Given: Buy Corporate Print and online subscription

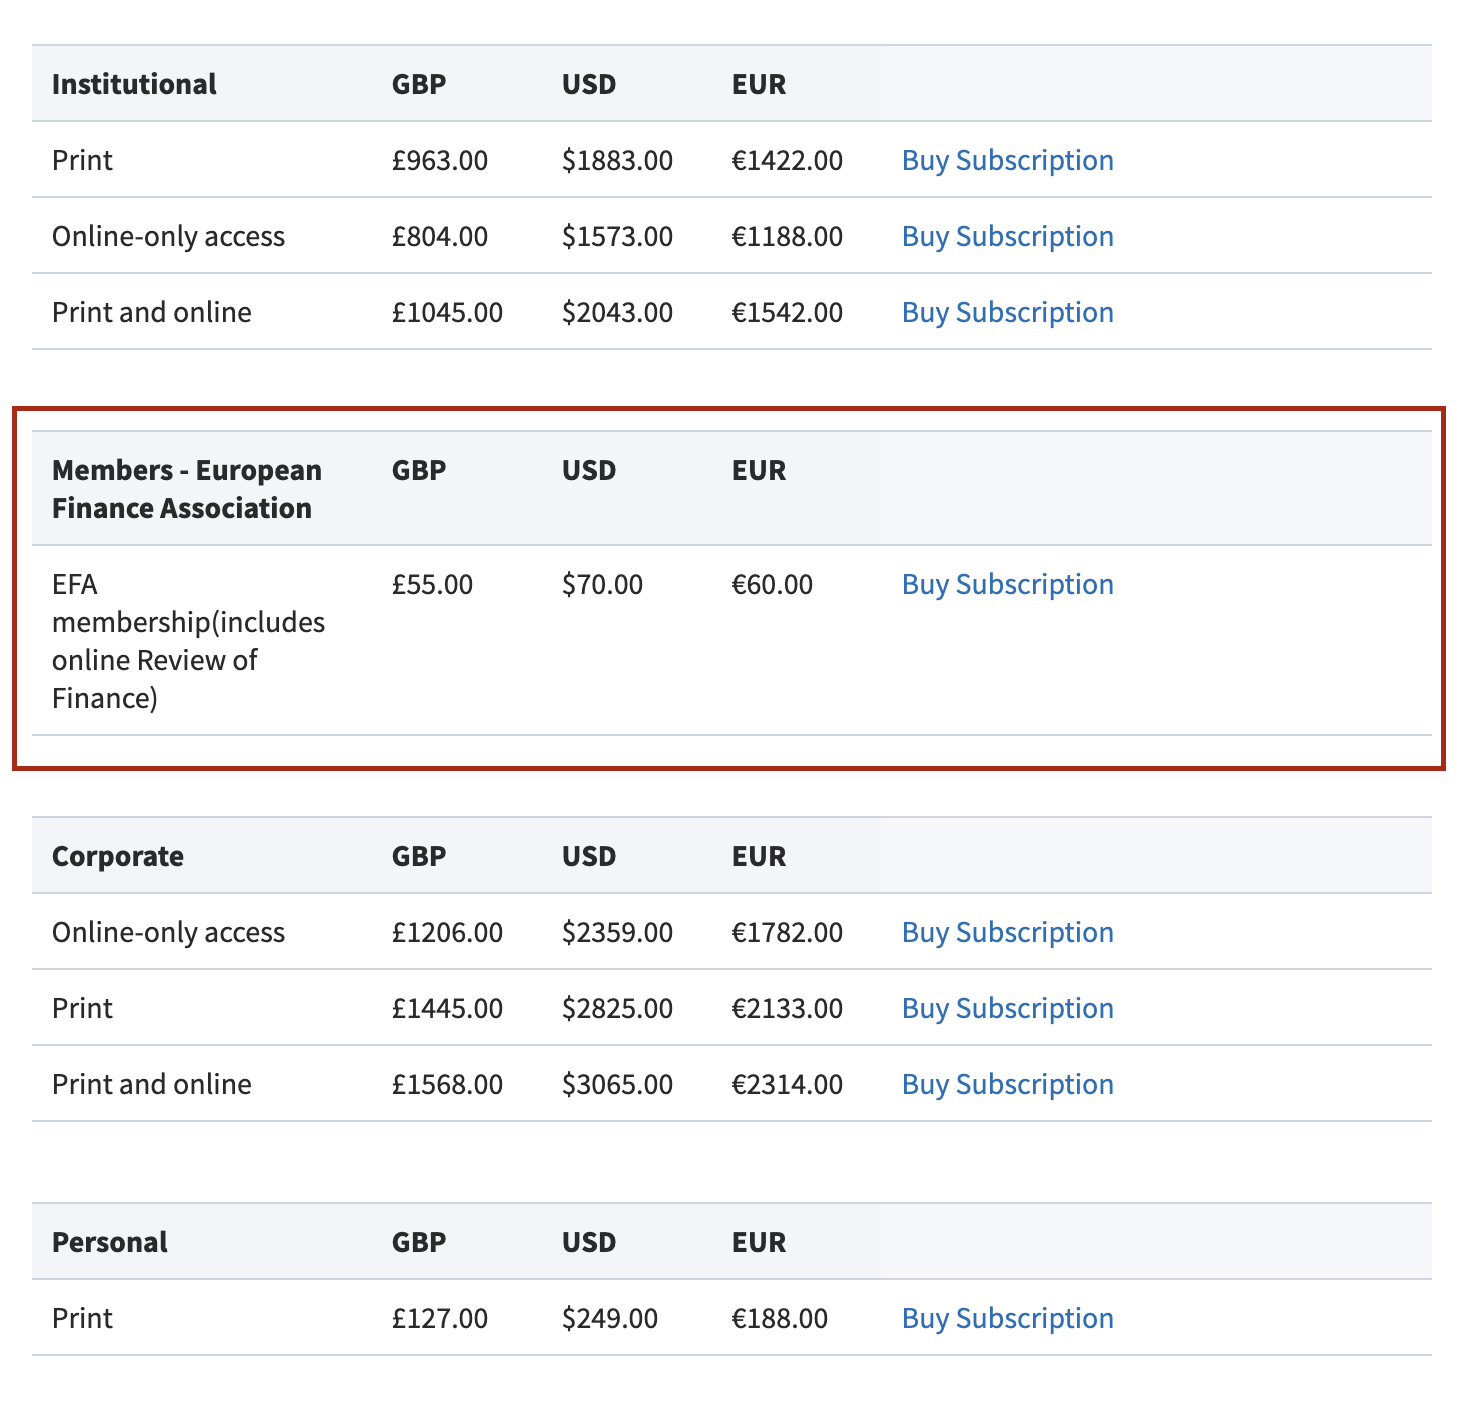Looking at the screenshot, I should 1007,1085.
